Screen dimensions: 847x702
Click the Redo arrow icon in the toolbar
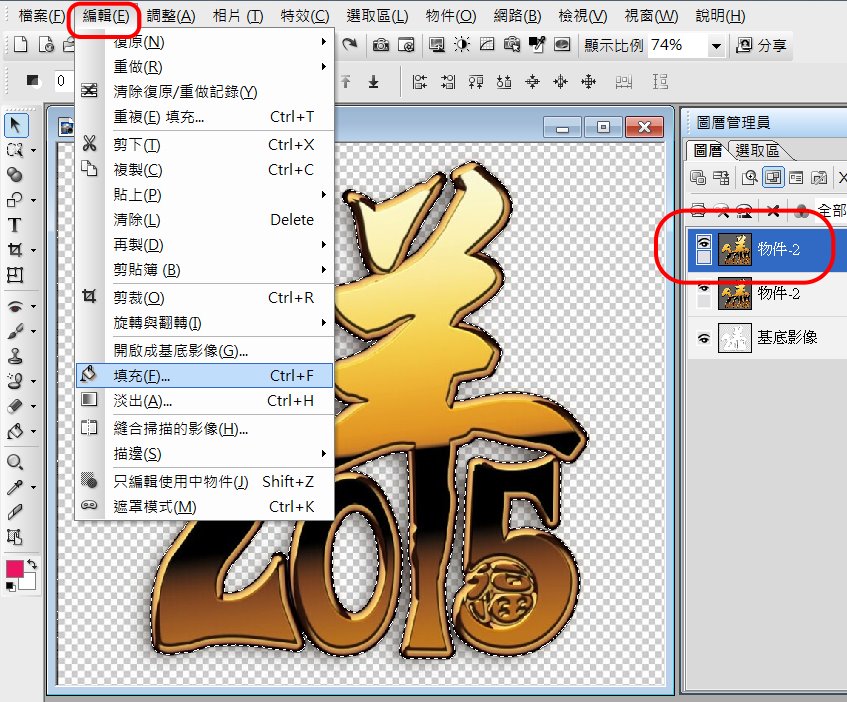point(349,44)
